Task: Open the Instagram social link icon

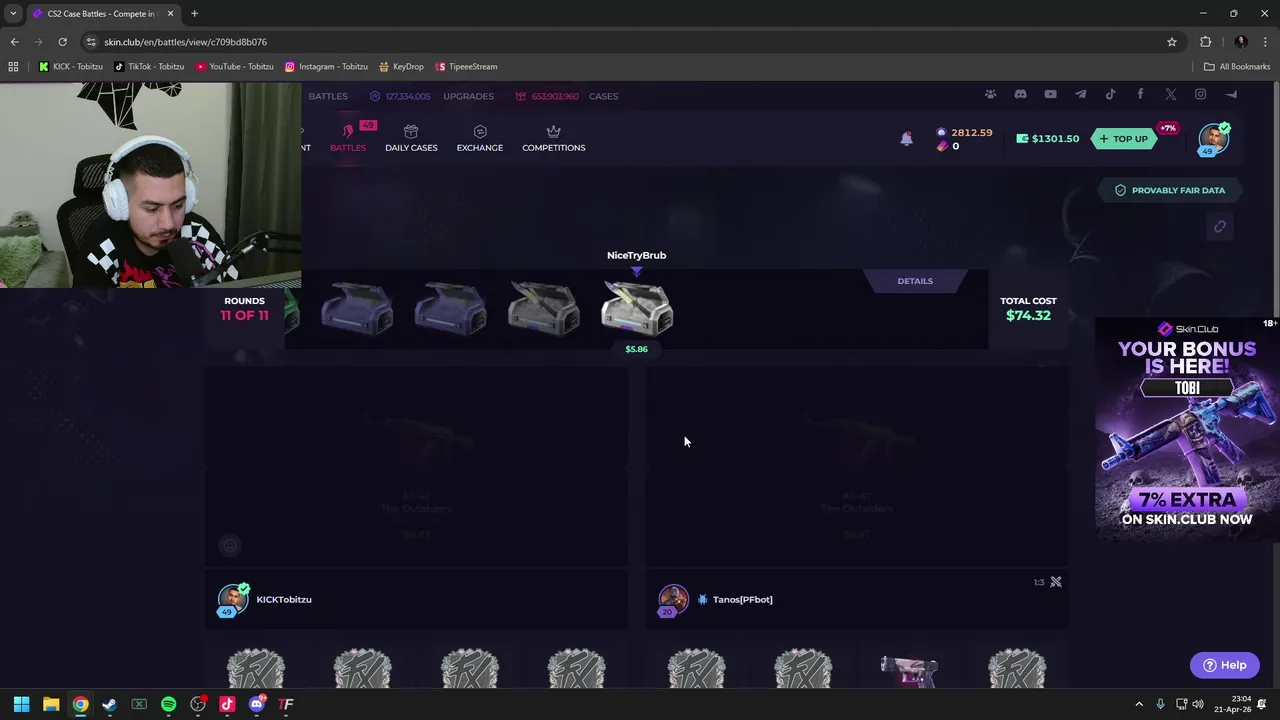Action: coord(1200,94)
